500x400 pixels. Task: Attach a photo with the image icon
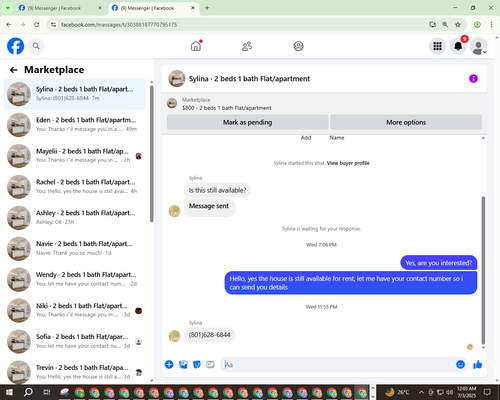[x=183, y=364]
